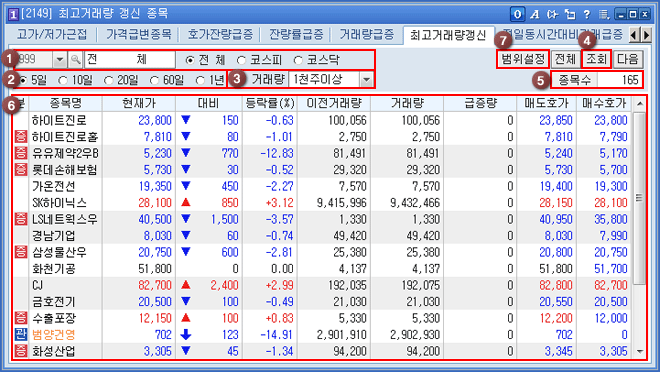Image resolution: width=660 pixels, height=372 pixels.
Task: Click the help question mark icon
Action: point(587,15)
